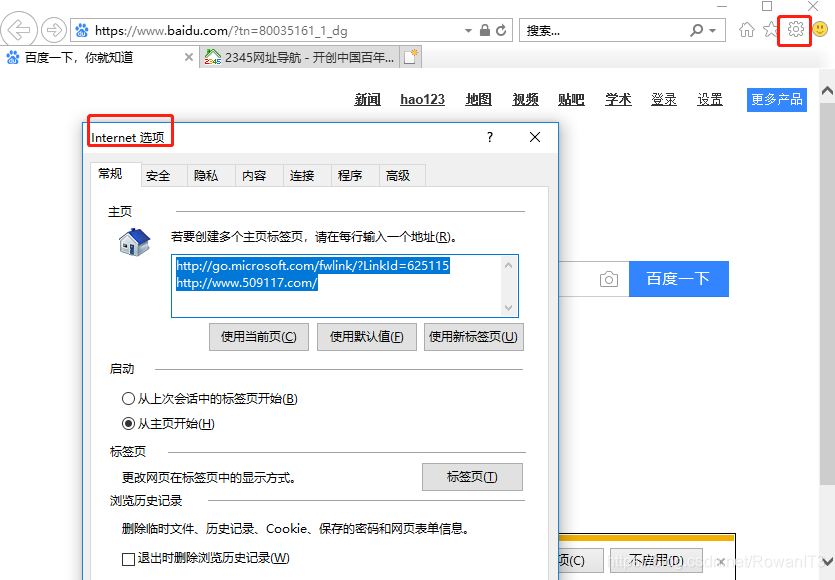
Task: Click the Home icon in browser toolbar
Action: (747, 29)
